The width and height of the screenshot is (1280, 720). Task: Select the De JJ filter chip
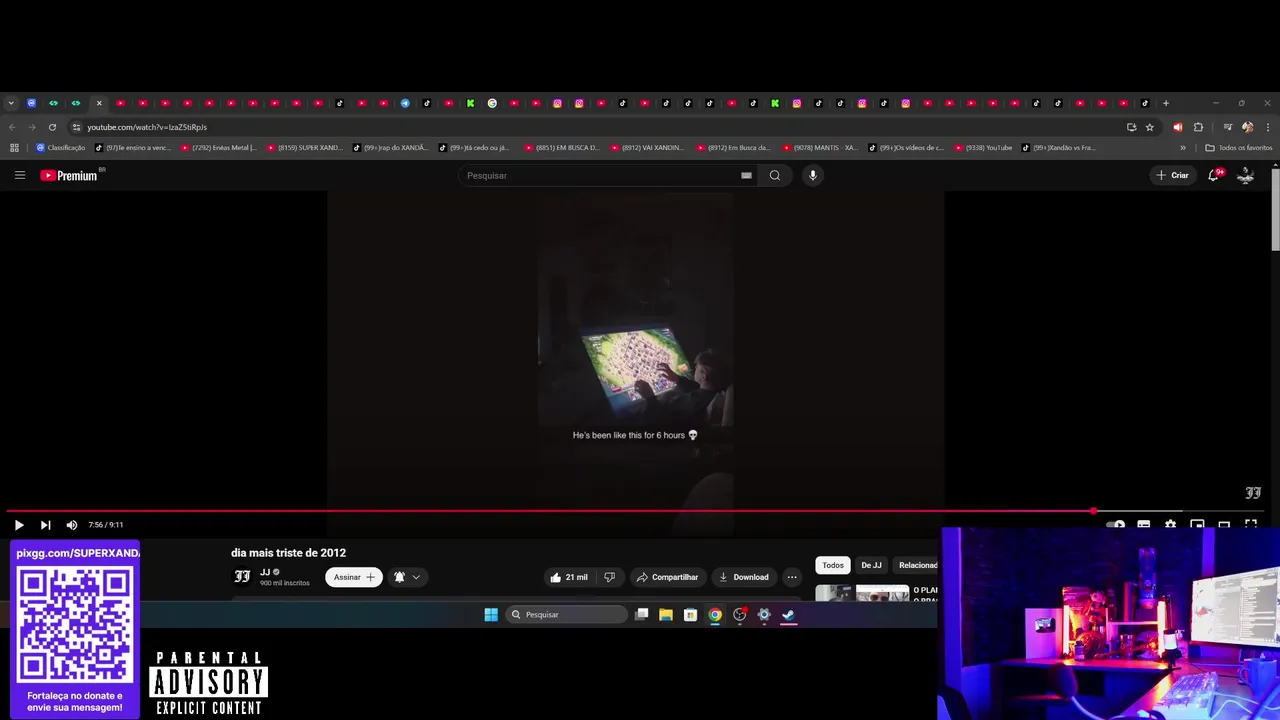(x=872, y=565)
